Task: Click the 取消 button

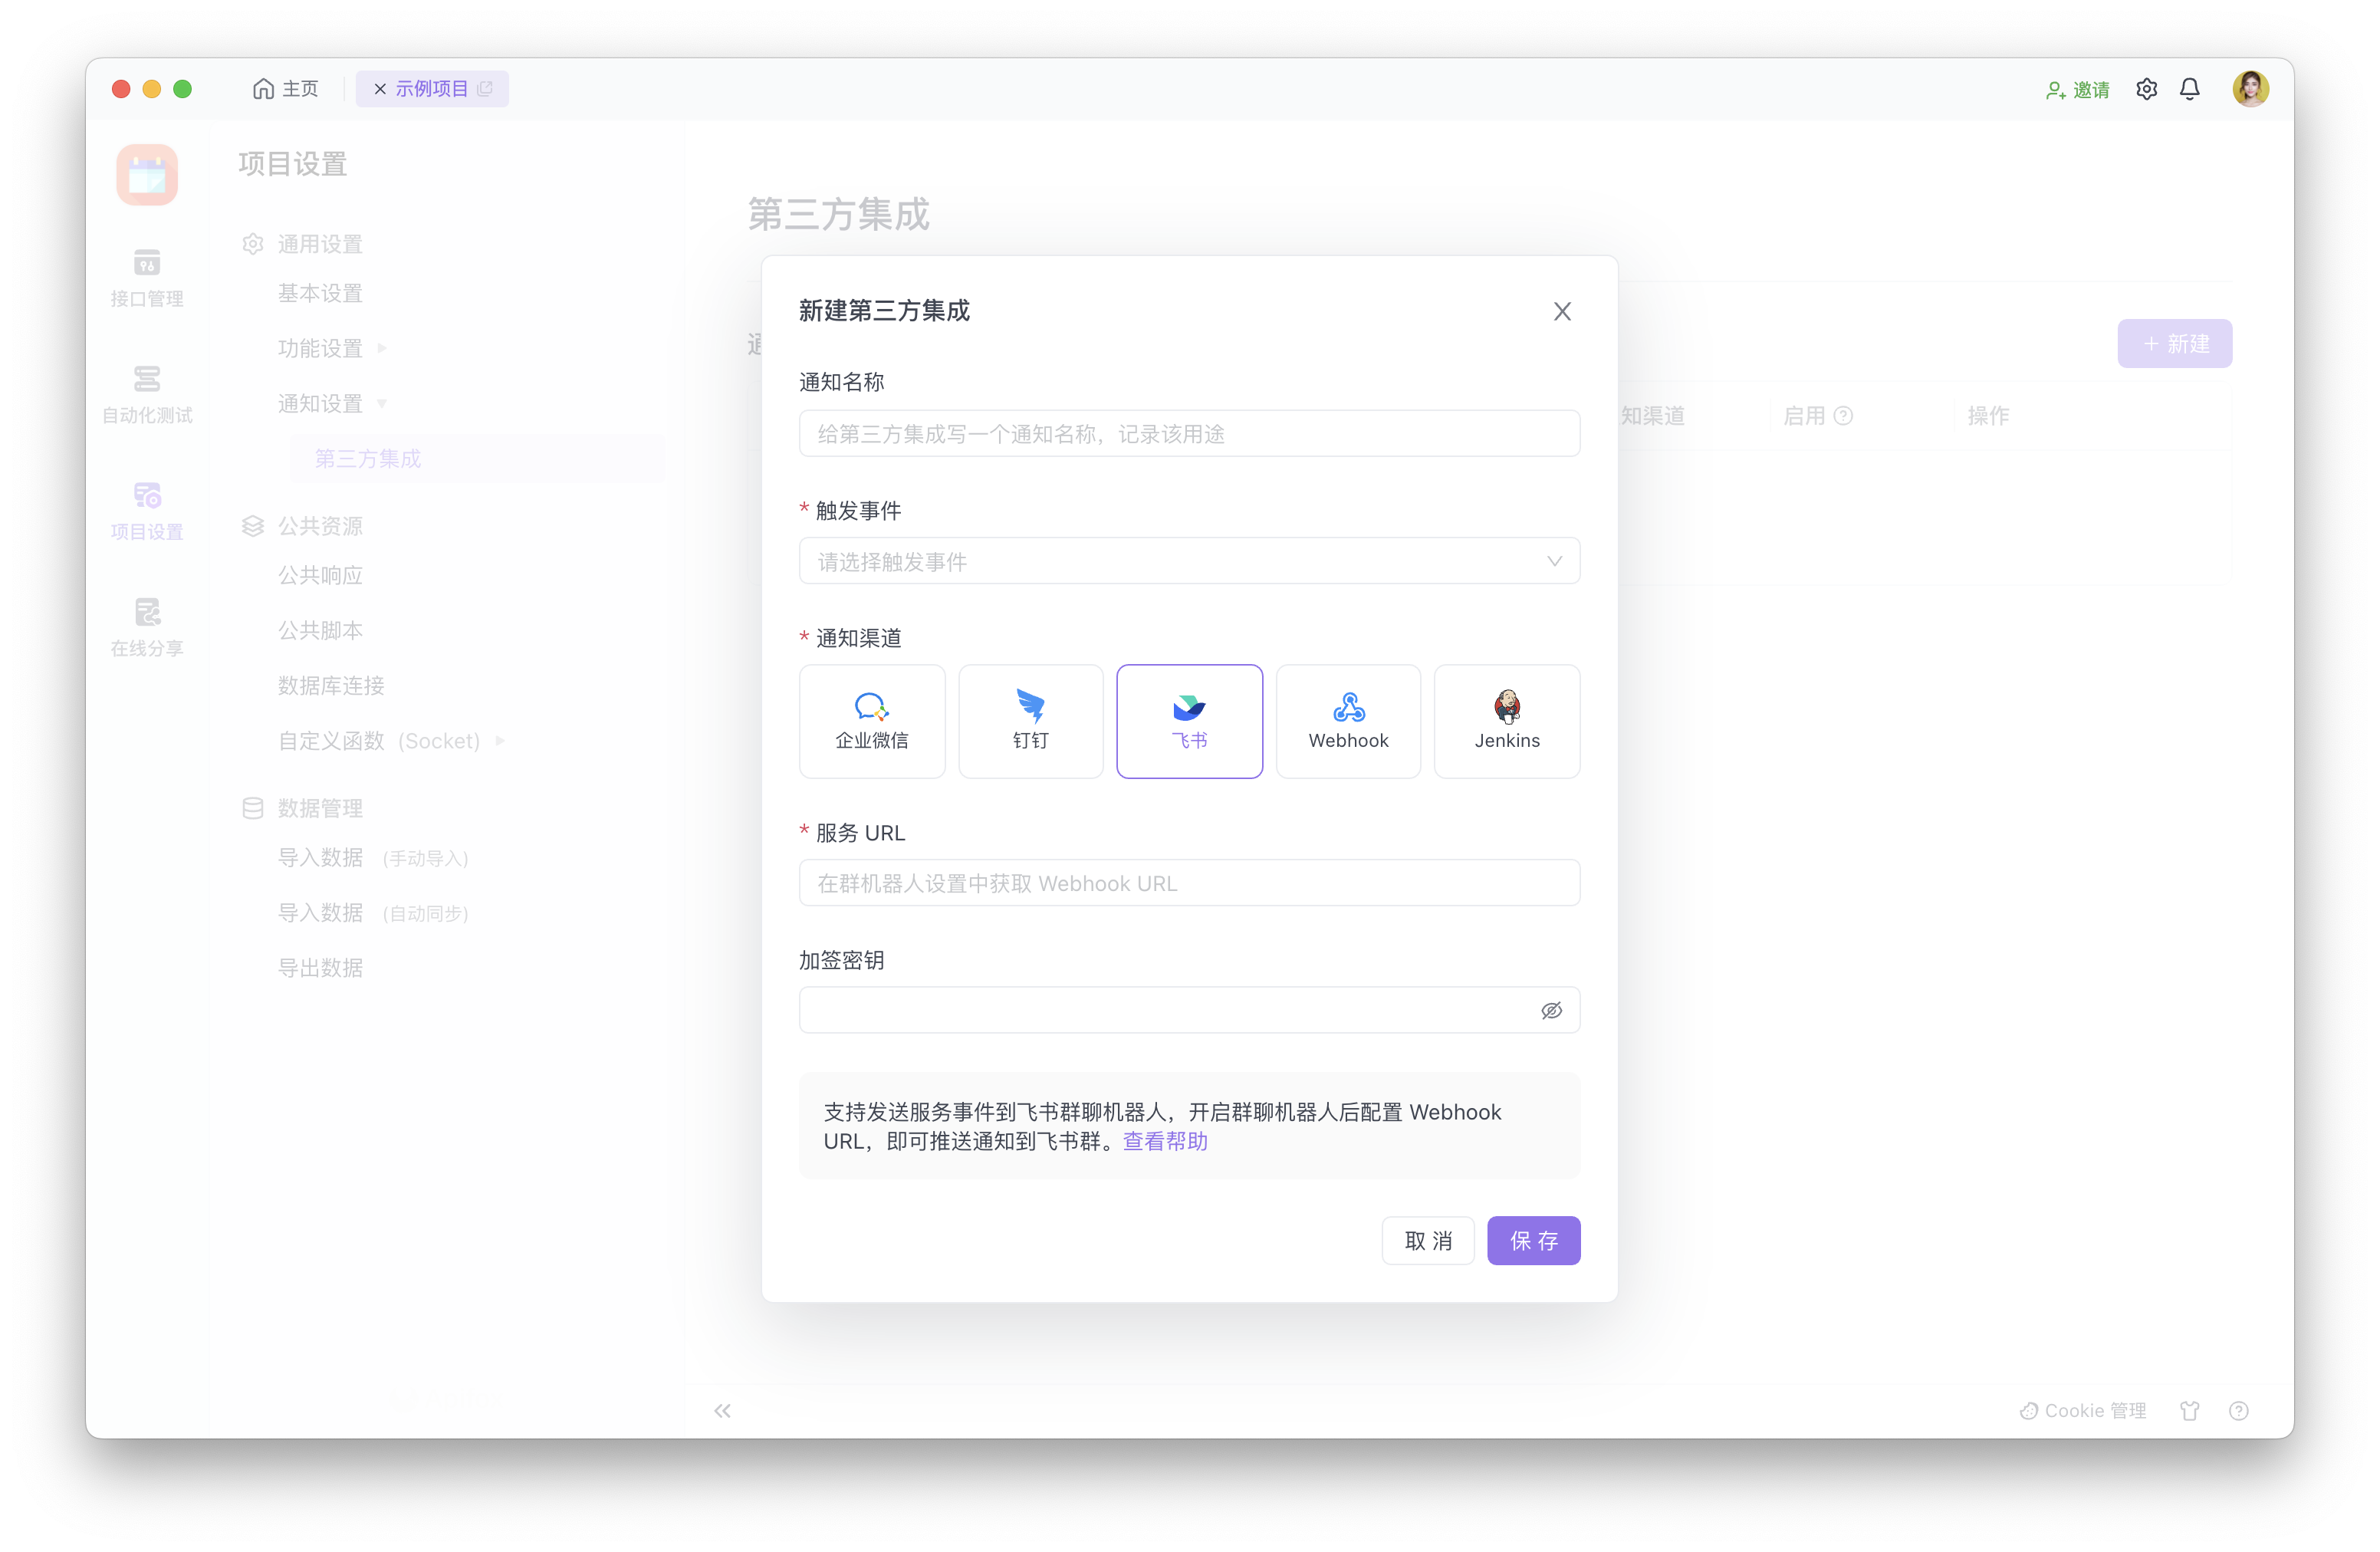Action: pos(1427,1240)
